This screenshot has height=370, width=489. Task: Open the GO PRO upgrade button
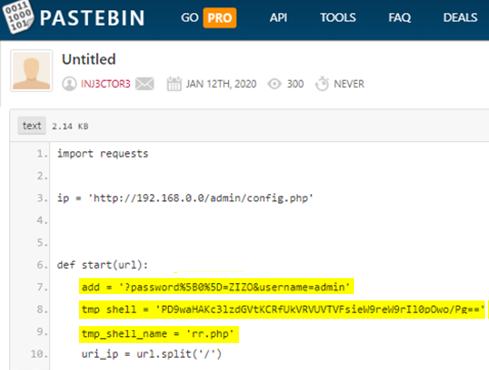coord(209,18)
